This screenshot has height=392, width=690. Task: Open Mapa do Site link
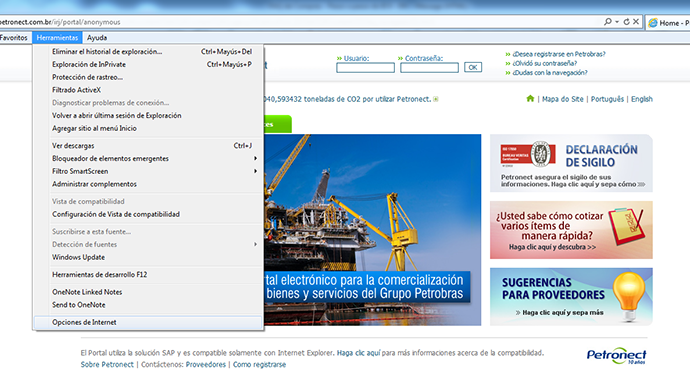pyautogui.click(x=562, y=99)
